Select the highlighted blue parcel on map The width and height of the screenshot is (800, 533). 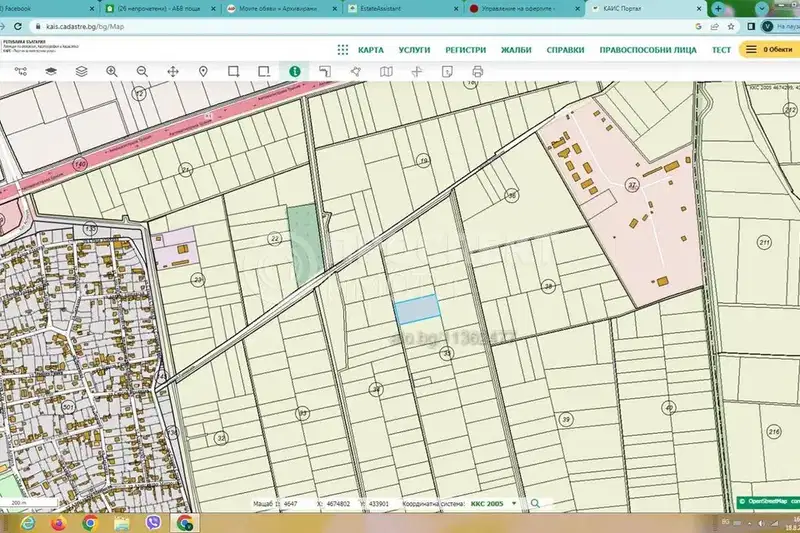point(417,309)
